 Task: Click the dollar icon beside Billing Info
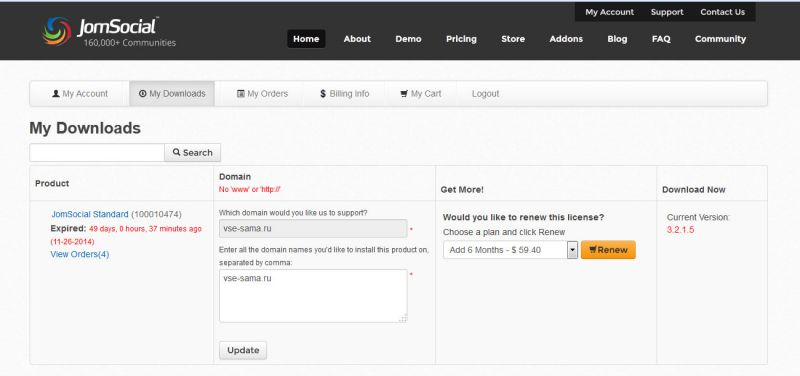point(323,94)
